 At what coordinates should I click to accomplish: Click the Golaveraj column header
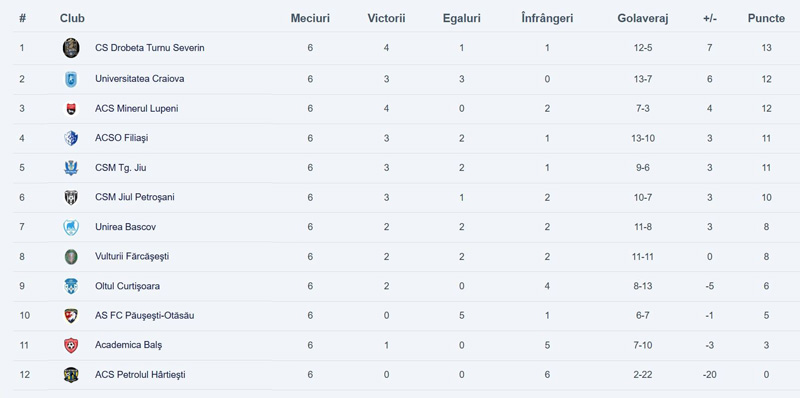[x=643, y=18]
